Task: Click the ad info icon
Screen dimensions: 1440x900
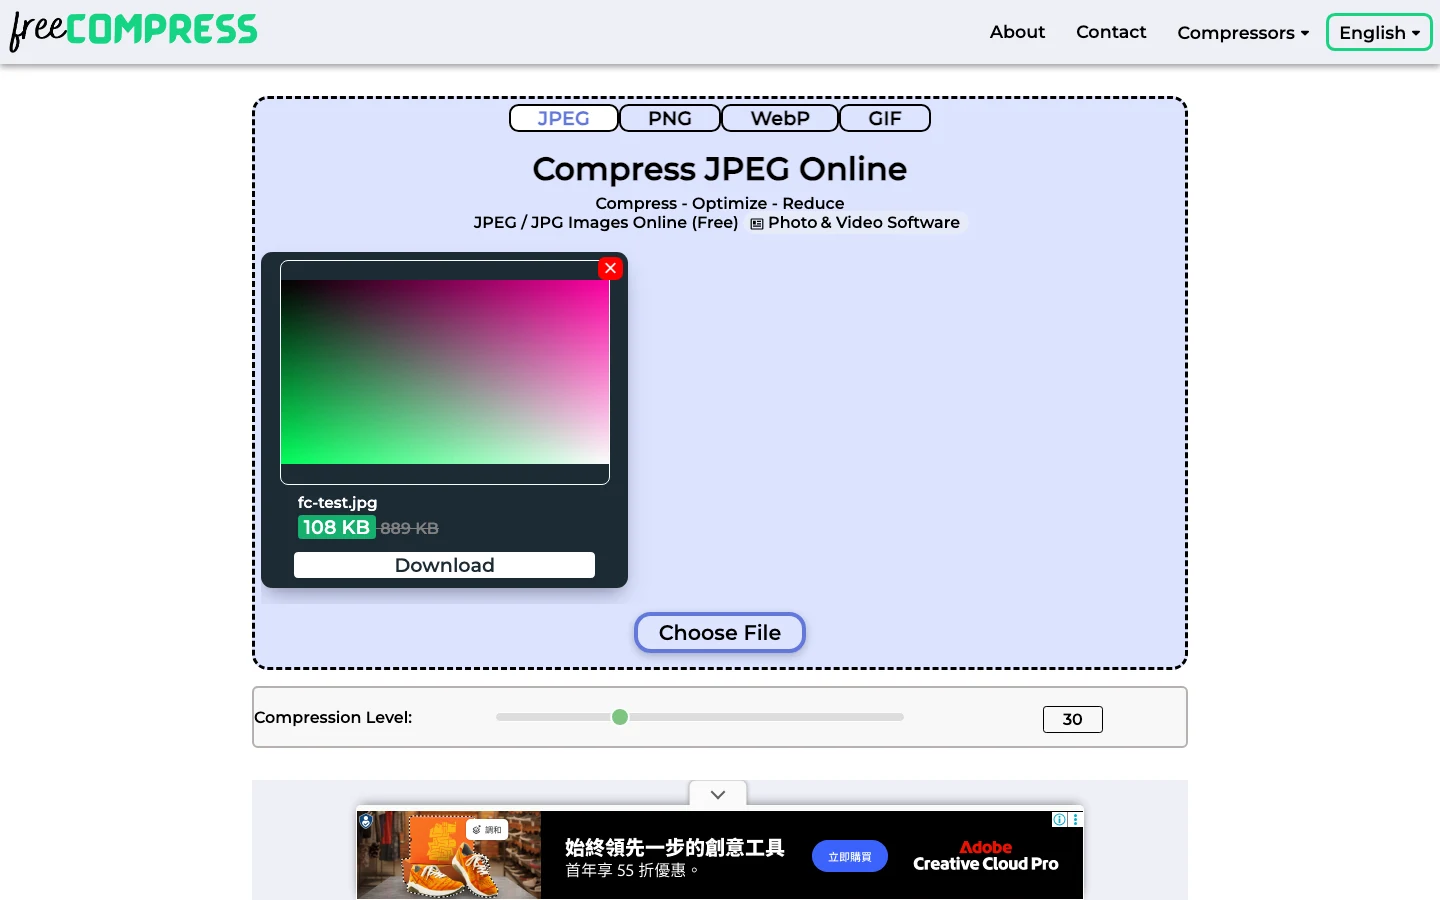Action: coord(1059,819)
